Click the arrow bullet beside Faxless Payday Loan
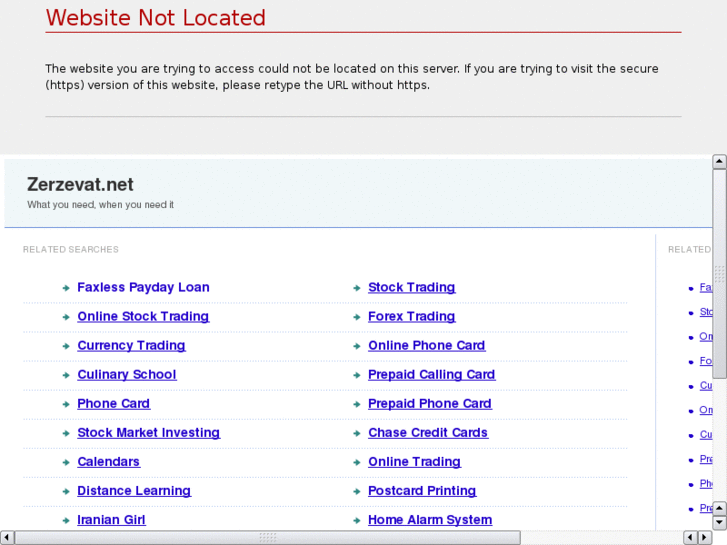 (x=66, y=288)
